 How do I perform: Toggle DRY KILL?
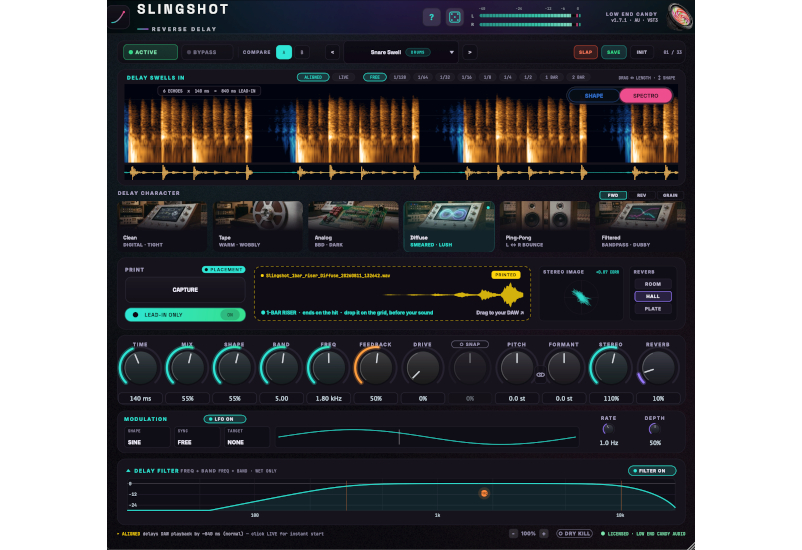[574, 534]
